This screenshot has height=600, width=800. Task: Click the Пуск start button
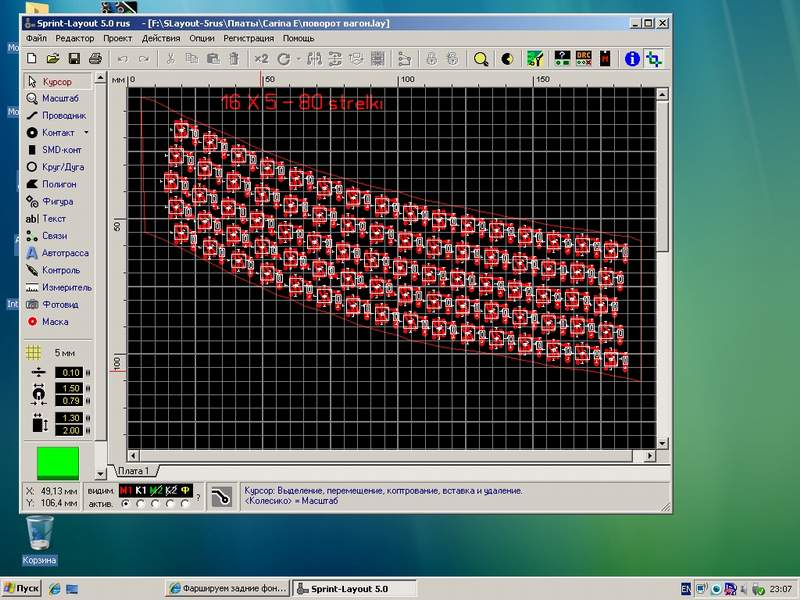coord(22,588)
